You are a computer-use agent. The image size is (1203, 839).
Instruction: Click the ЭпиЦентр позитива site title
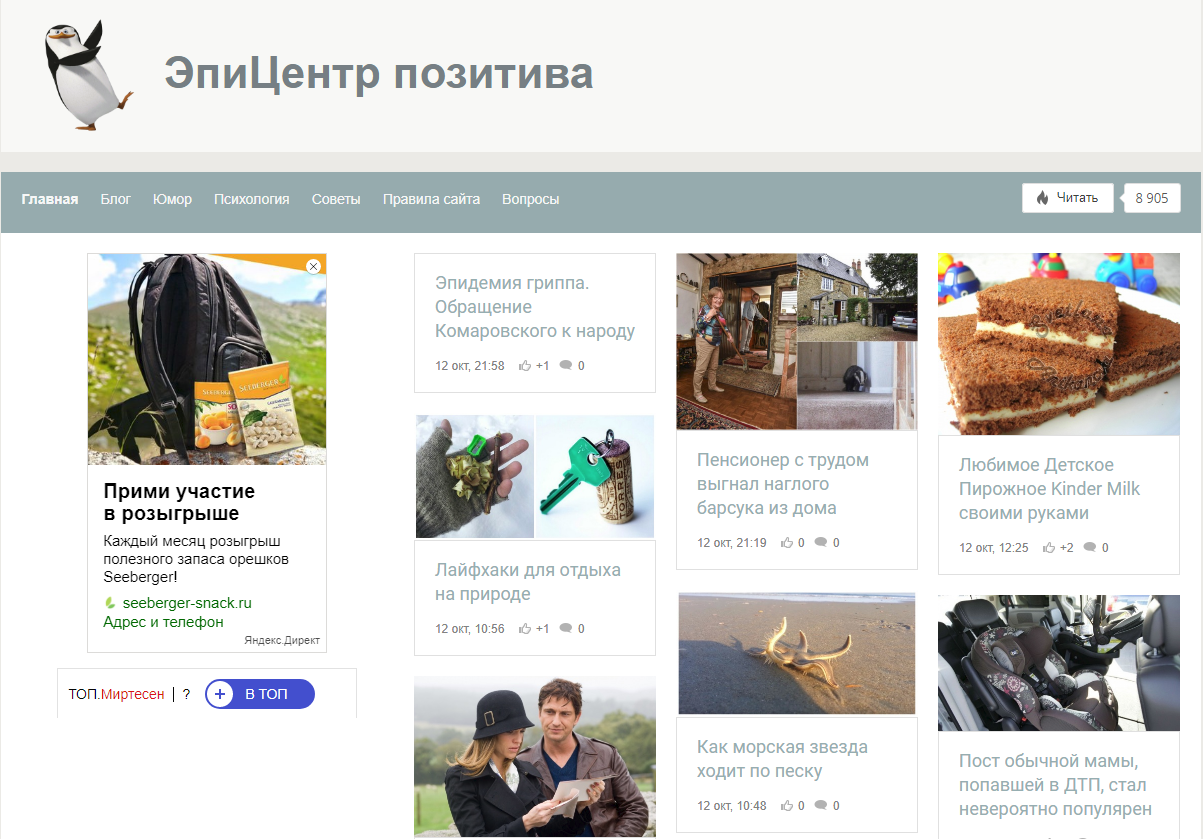[379, 74]
